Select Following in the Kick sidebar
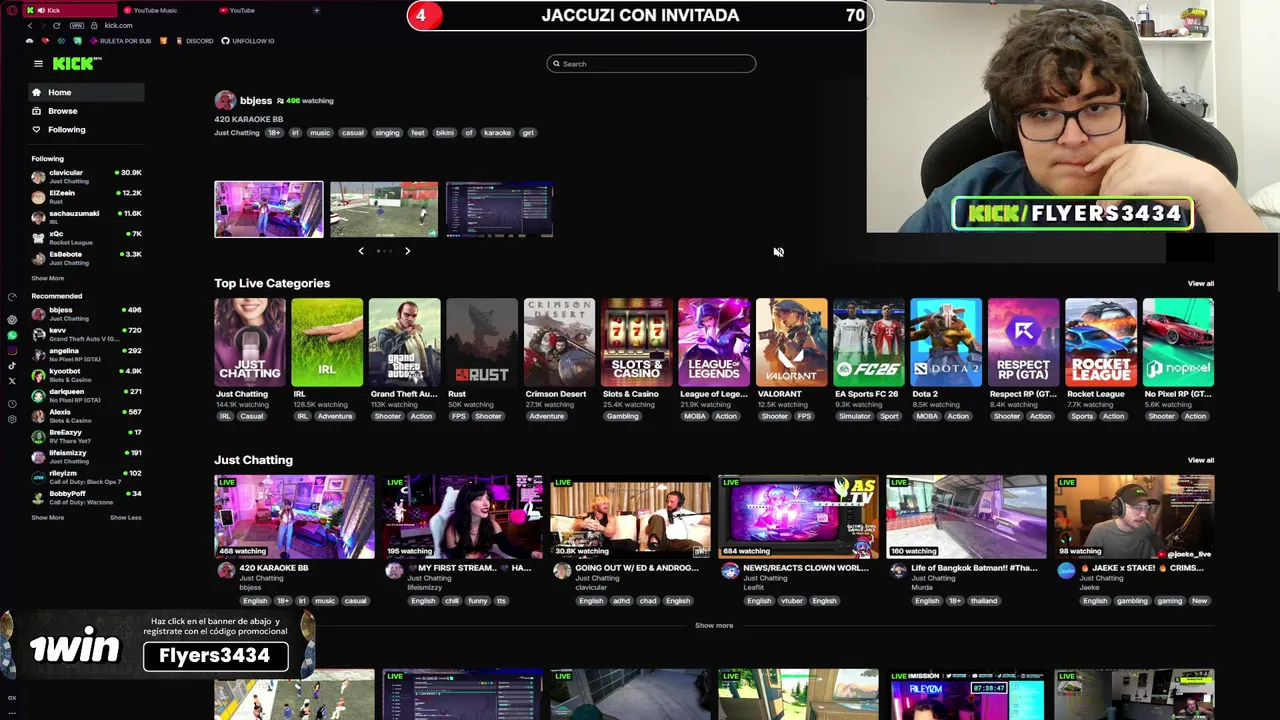Image resolution: width=1280 pixels, height=720 pixels. [86, 129]
